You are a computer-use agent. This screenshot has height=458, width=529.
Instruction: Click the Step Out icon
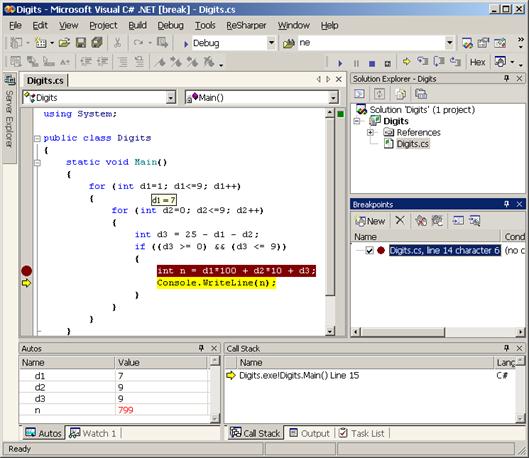[455, 62]
